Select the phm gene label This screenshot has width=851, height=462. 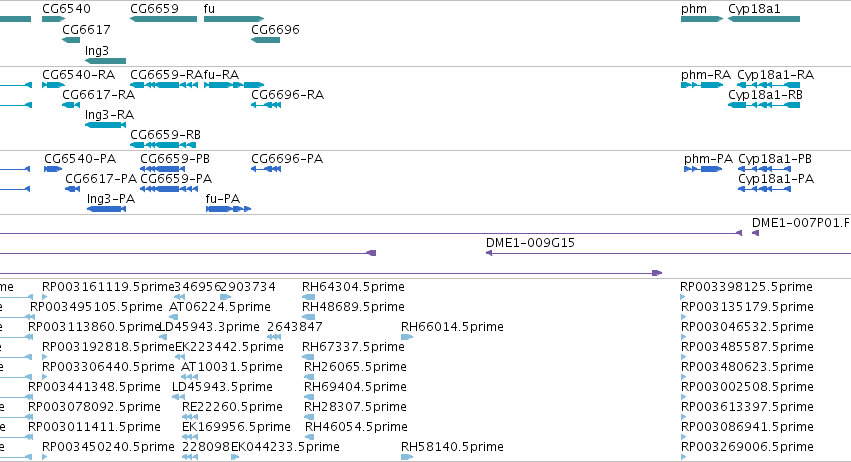click(x=694, y=9)
